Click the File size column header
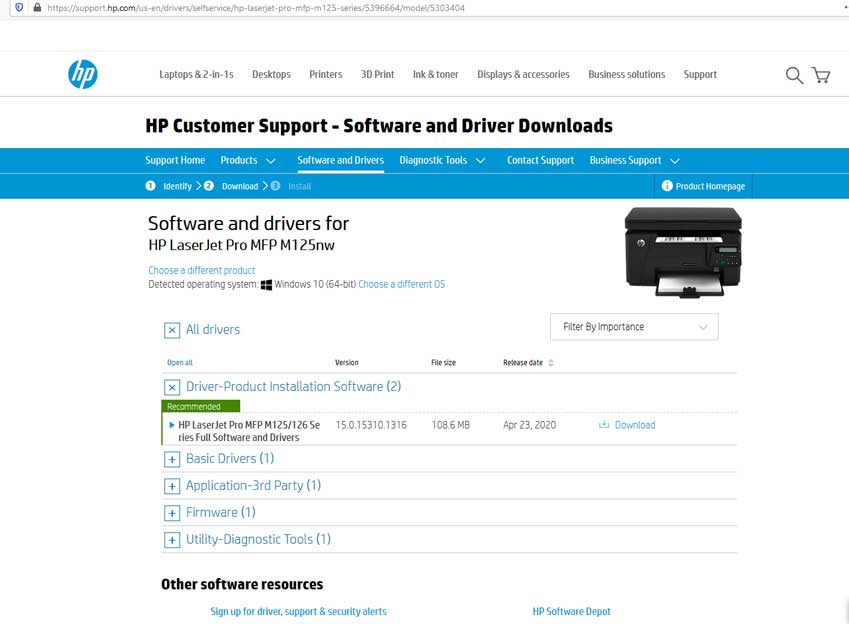849x624 pixels. pyautogui.click(x=443, y=362)
